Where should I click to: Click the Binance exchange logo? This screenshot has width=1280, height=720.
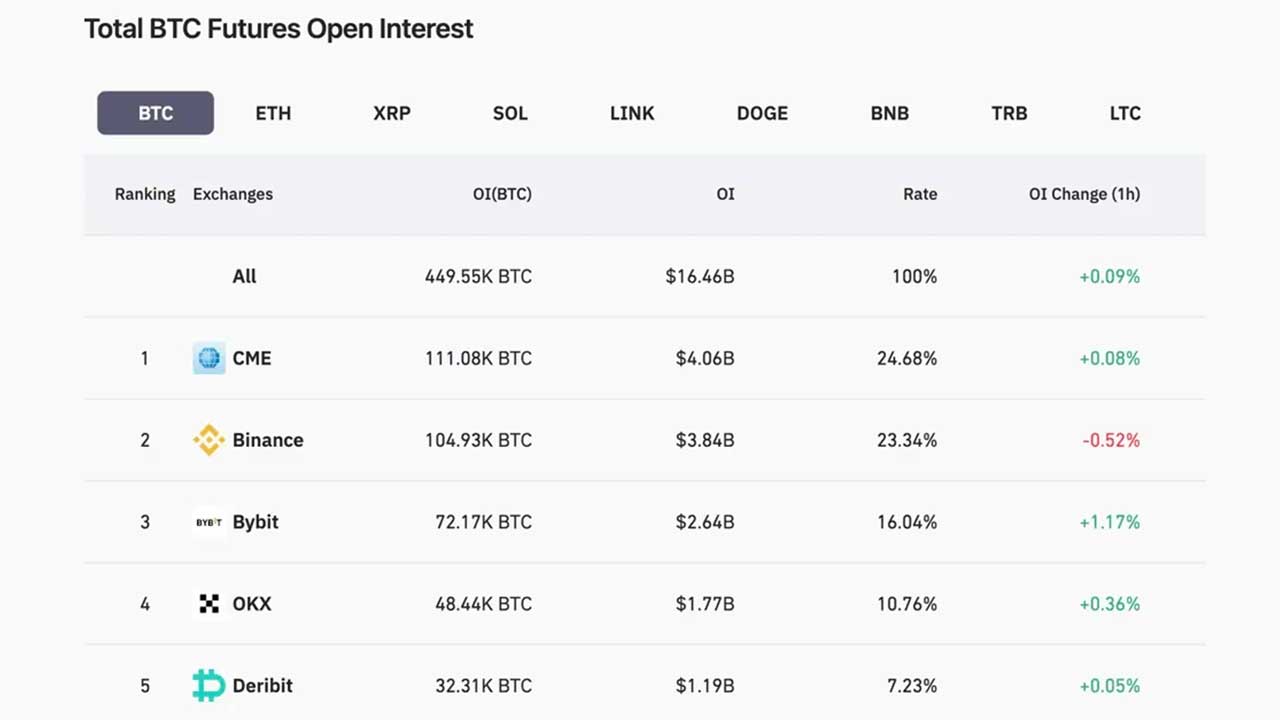click(x=208, y=440)
